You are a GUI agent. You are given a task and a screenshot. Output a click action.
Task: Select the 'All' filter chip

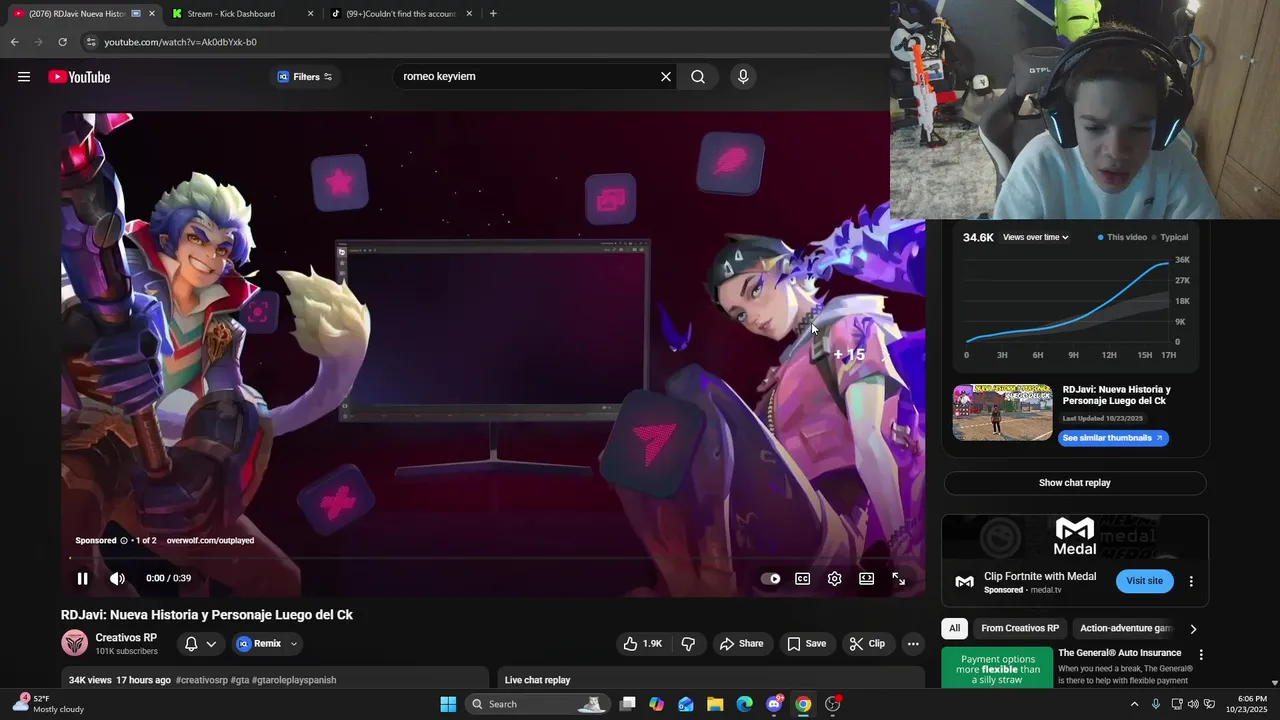pyautogui.click(x=955, y=628)
